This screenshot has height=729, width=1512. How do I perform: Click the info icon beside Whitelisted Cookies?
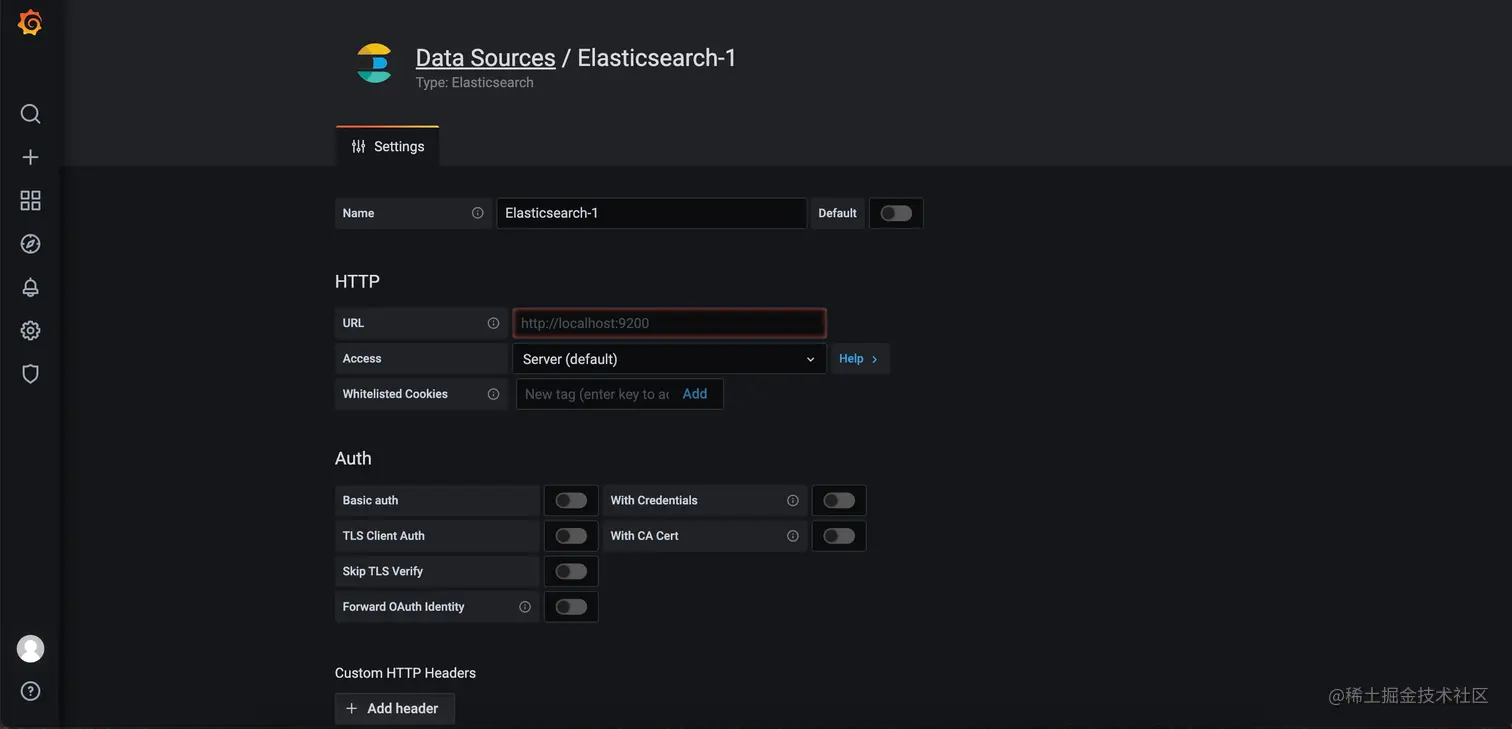coord(493,394)
